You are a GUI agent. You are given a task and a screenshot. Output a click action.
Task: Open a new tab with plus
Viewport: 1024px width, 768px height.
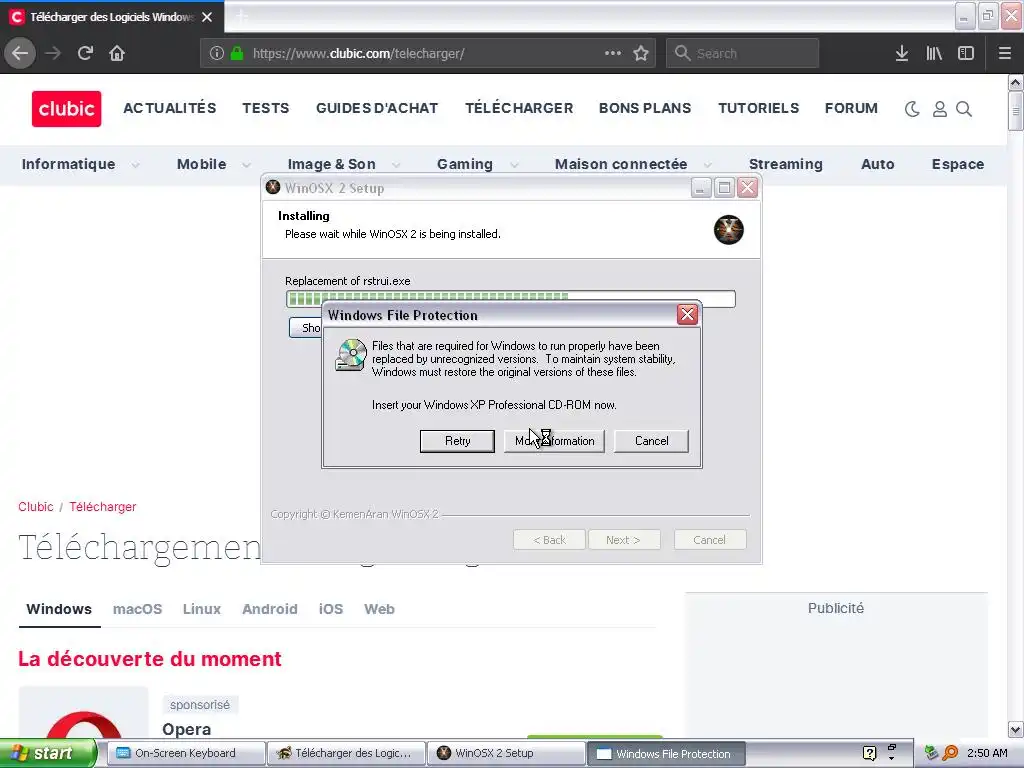(241, 16)
